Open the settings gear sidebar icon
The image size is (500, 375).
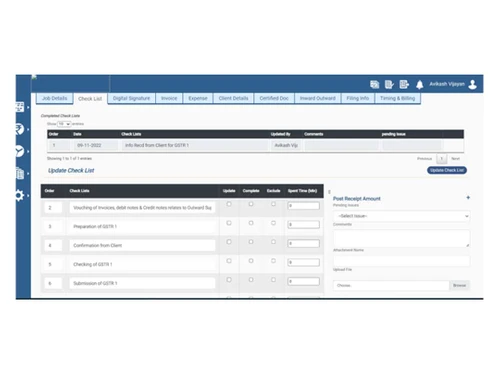[x=20, y=195]
